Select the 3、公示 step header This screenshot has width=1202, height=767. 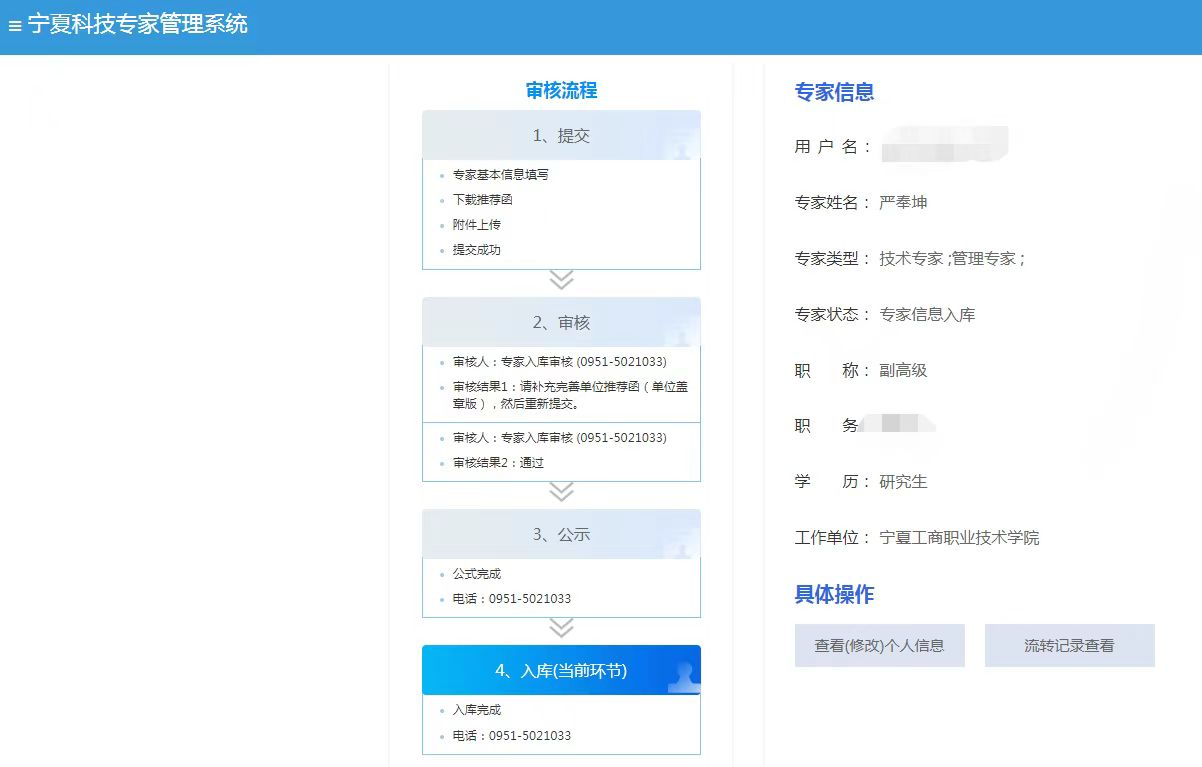point(560,534)
